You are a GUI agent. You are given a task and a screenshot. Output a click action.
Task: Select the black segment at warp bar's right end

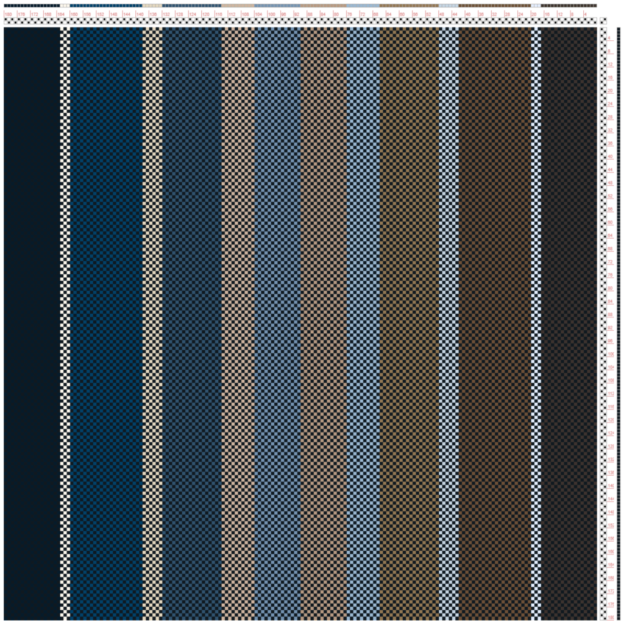569,5
